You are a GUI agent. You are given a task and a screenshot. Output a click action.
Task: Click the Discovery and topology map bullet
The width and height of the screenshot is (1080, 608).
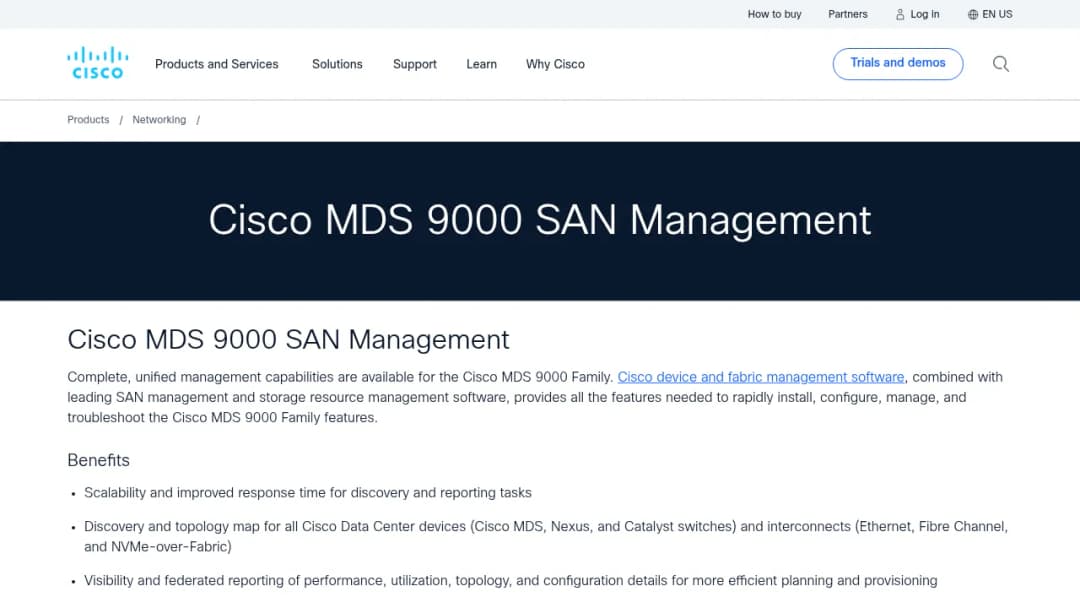(546, 536)
